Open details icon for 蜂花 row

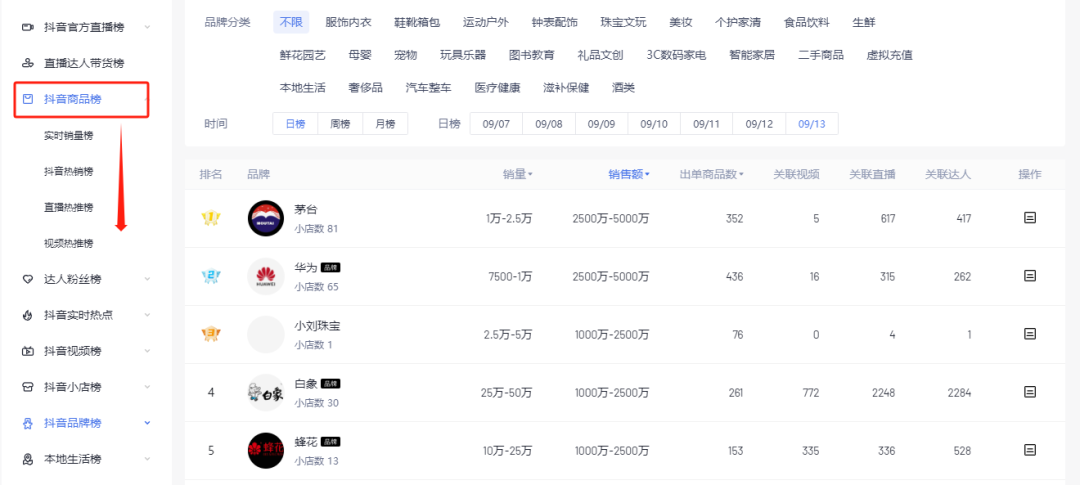point(1030,450)
